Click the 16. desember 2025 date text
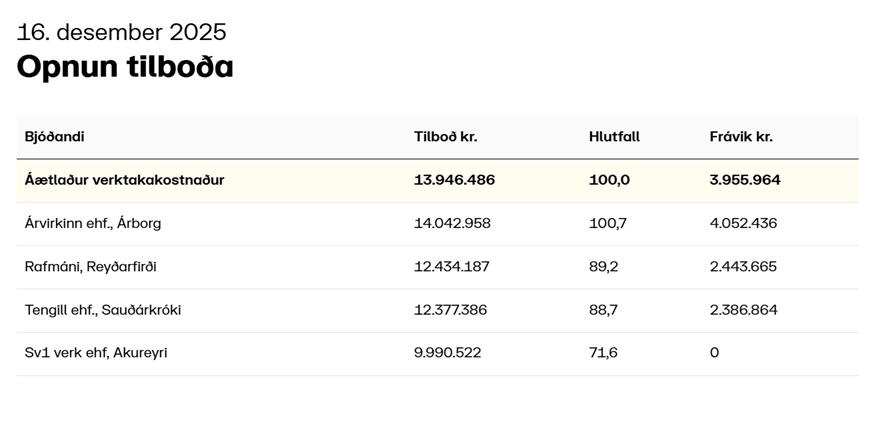 tap(121, 32)
